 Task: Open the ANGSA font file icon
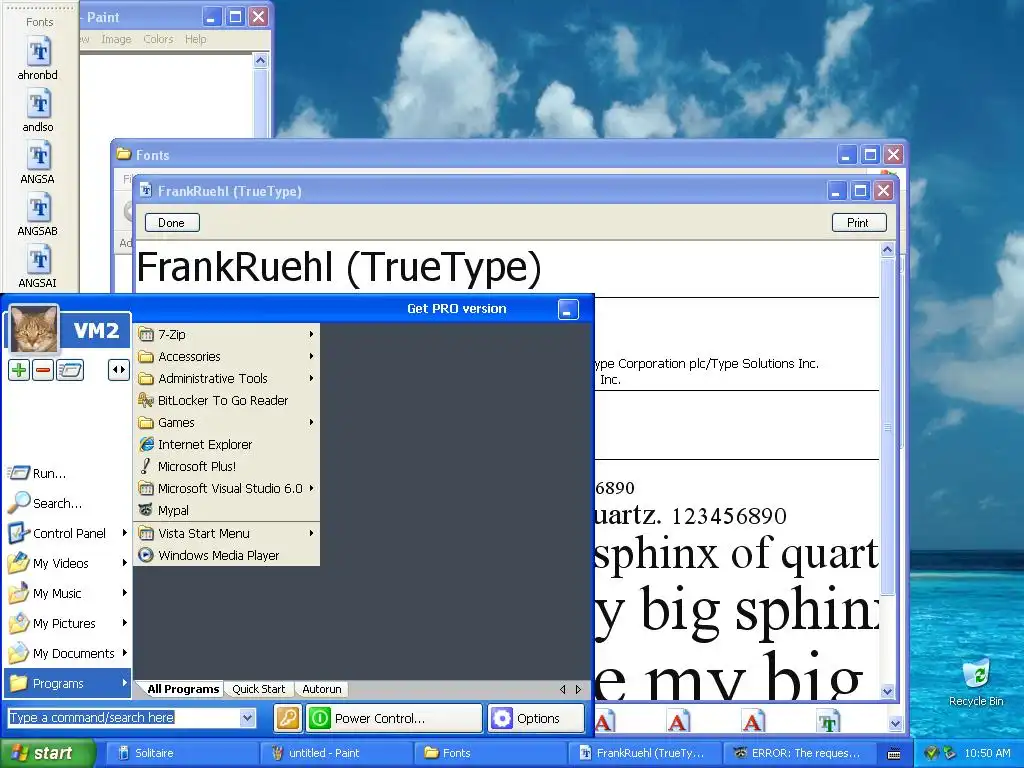[38, 163]
